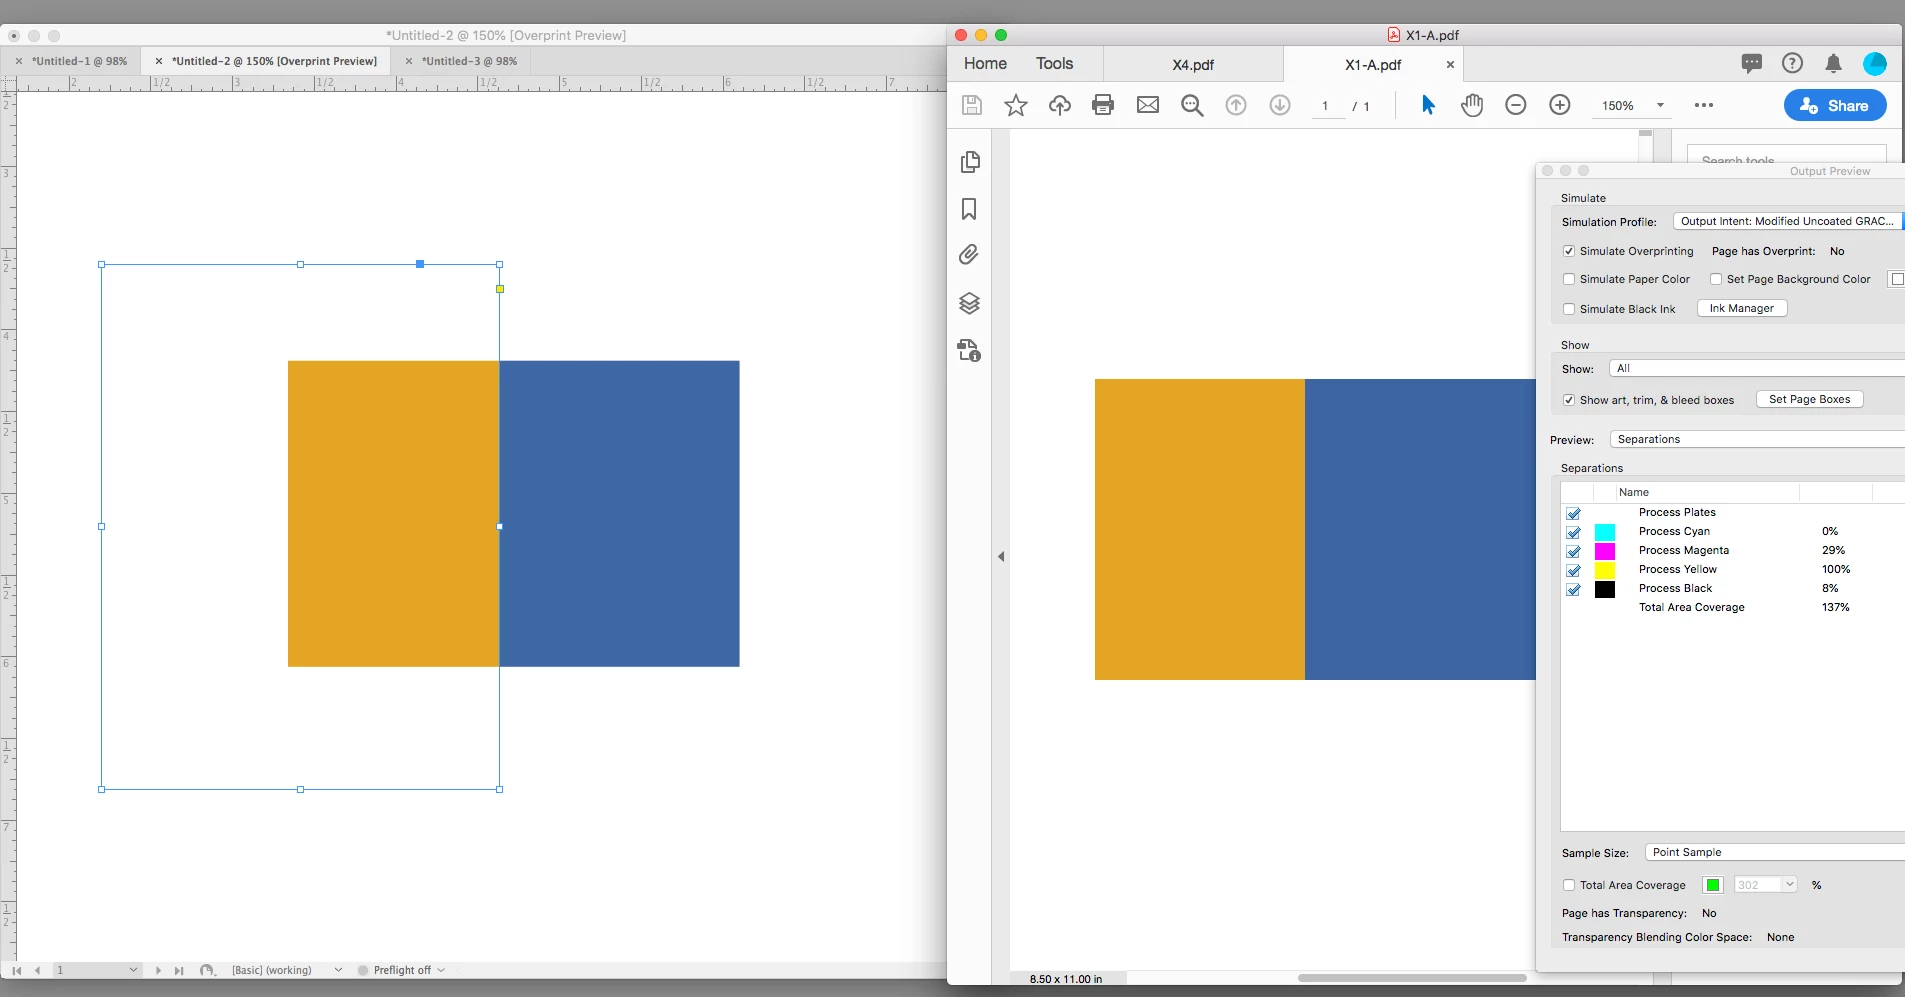This screenshot has width=1905, height=997.
Task: Open the Show dropdown set to All
Action: pyautogui.click(x=1757, y=368)
